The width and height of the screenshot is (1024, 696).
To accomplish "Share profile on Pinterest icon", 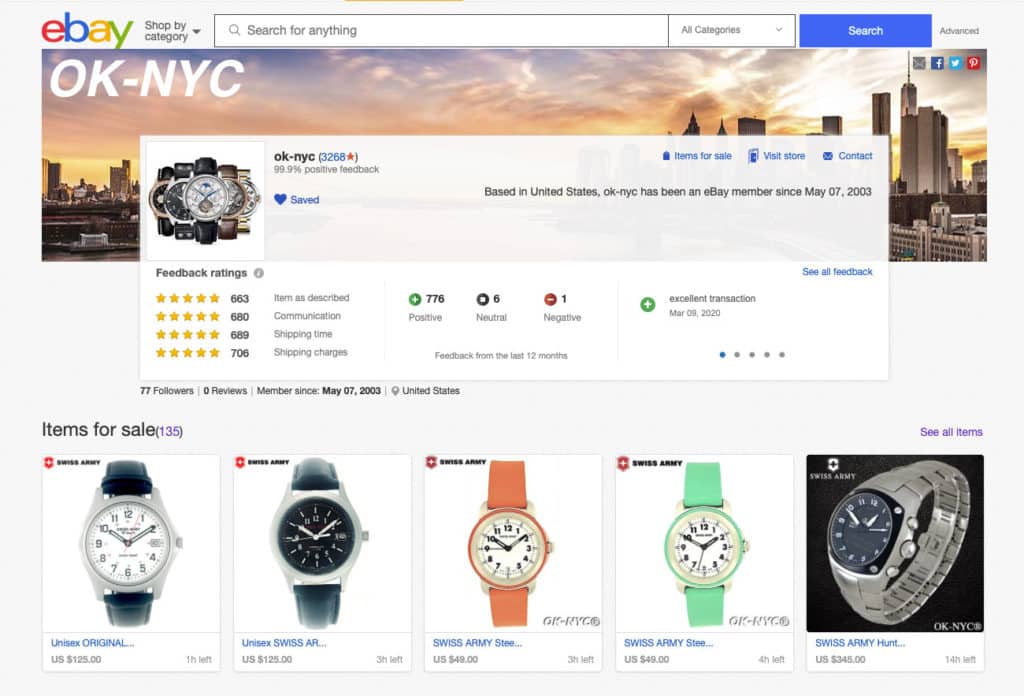I will click(x=974, y=63).
